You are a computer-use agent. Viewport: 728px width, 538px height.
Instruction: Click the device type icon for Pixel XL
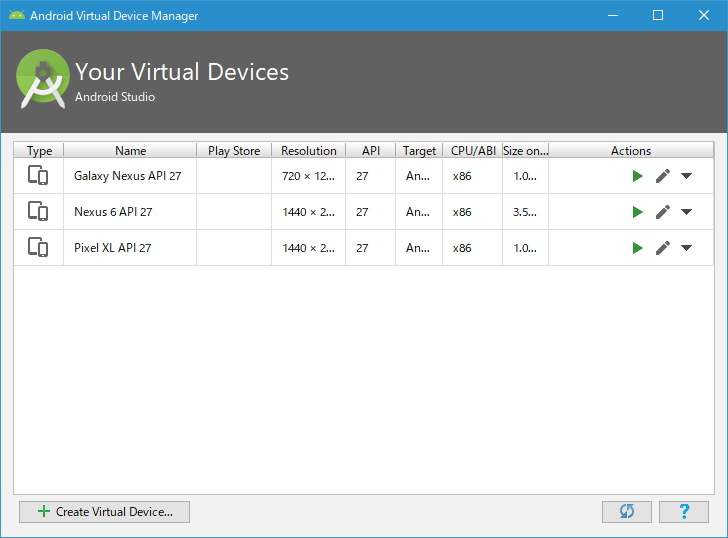tap(38, 247)
